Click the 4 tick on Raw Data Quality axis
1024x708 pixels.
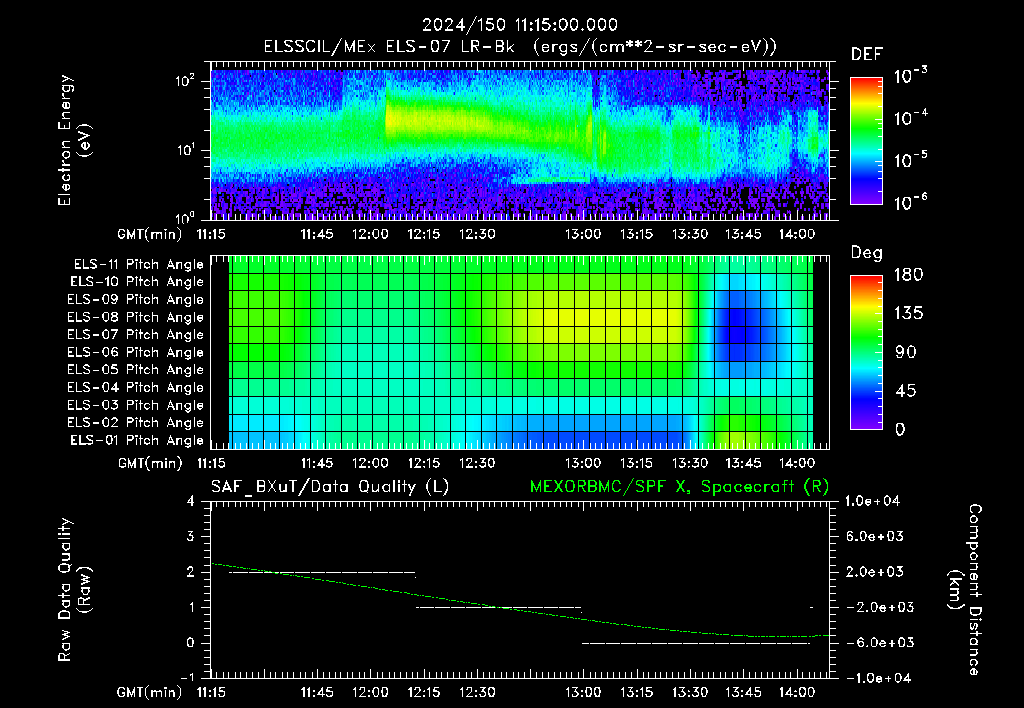191,501
